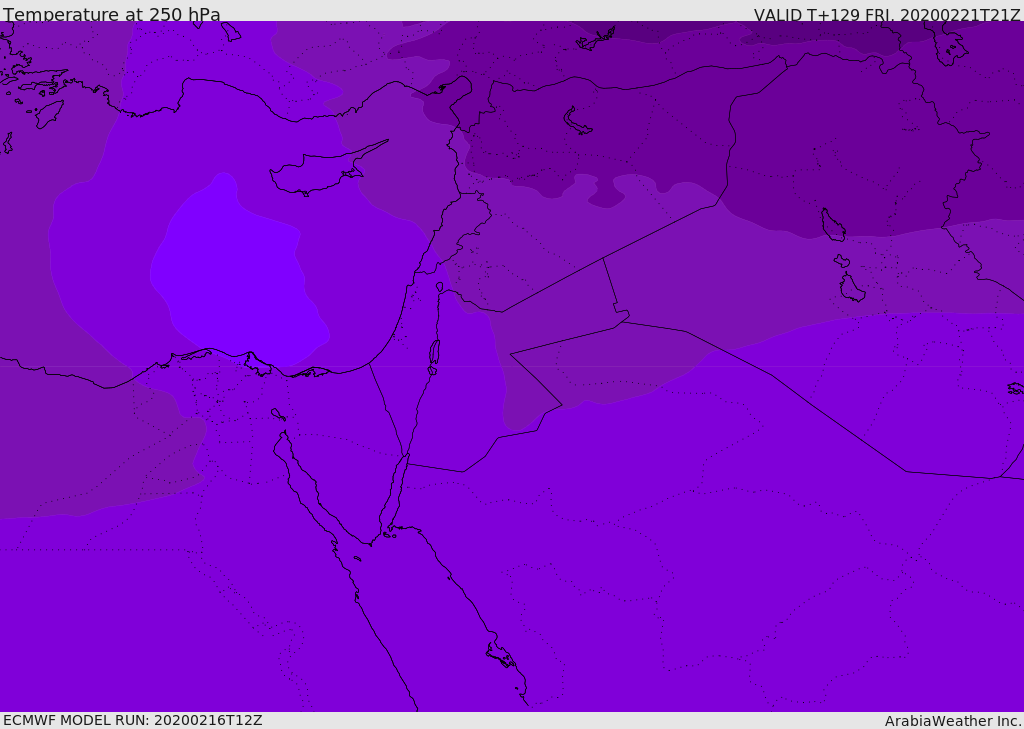Screen dimensions: 1024x729
Task: Click the elongated lake in northern Syria
Action: (x=578, y=121)
